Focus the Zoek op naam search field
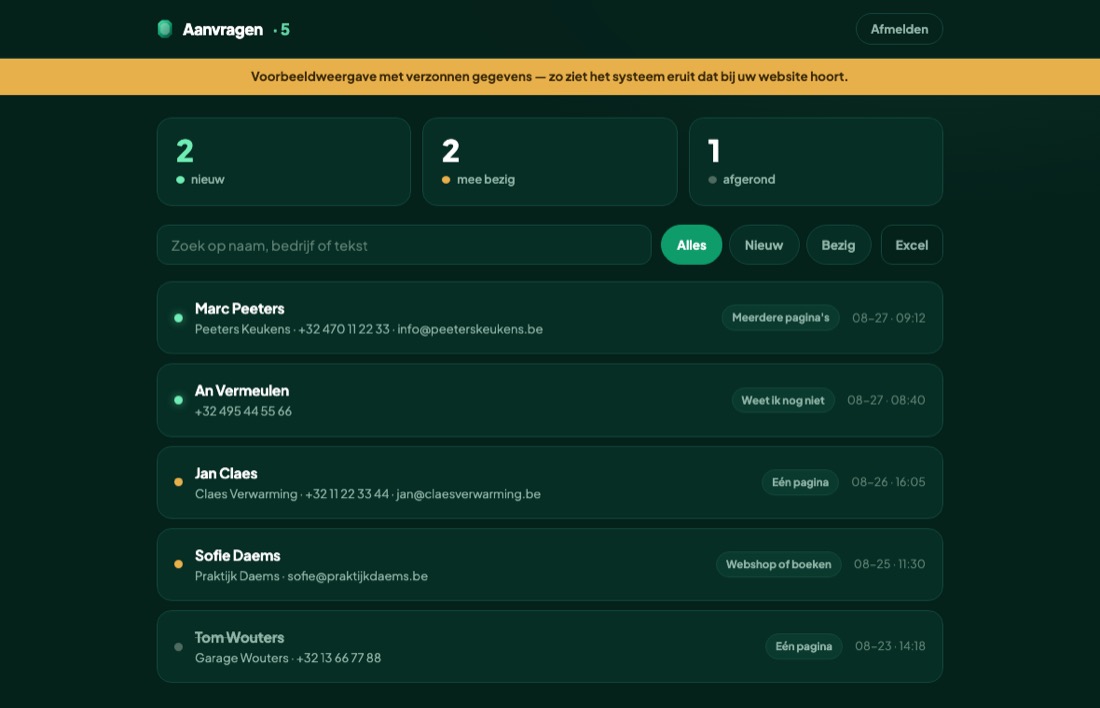Screen dimensions: 1100x708 click(404, 245)
